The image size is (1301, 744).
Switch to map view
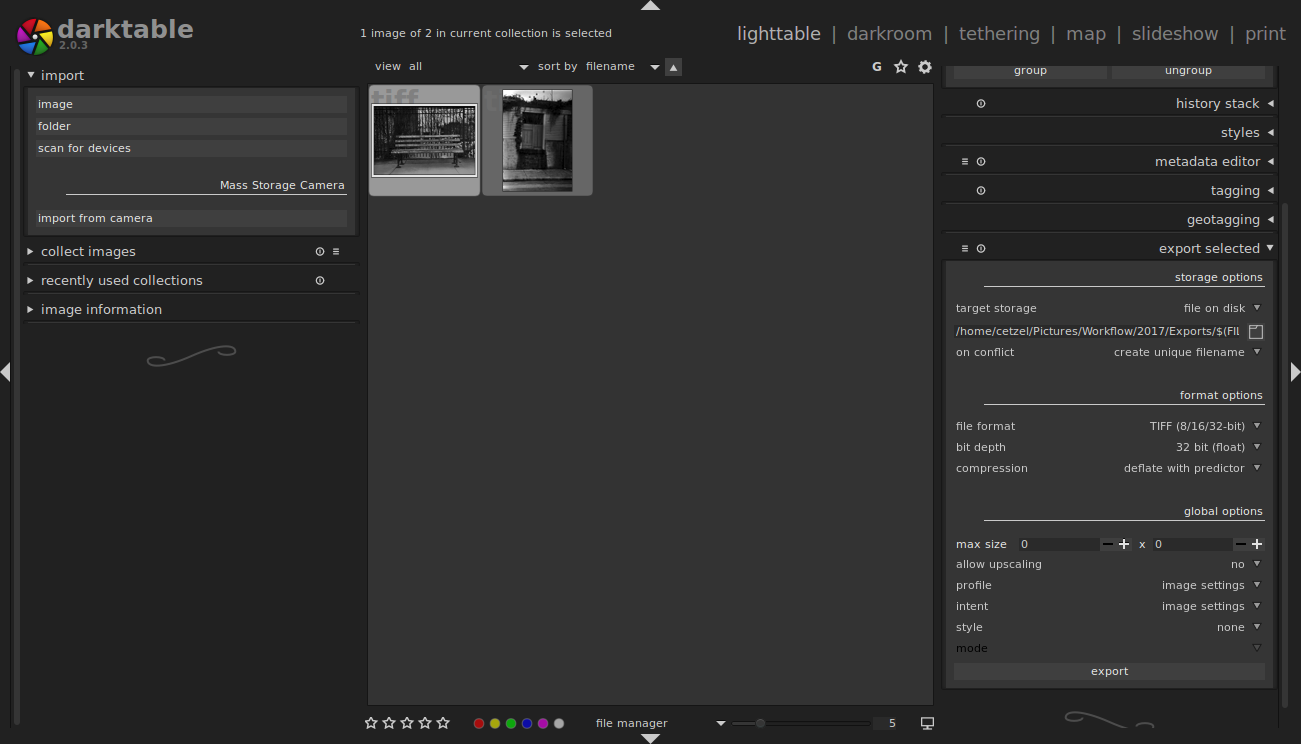tap(1086, 34)
